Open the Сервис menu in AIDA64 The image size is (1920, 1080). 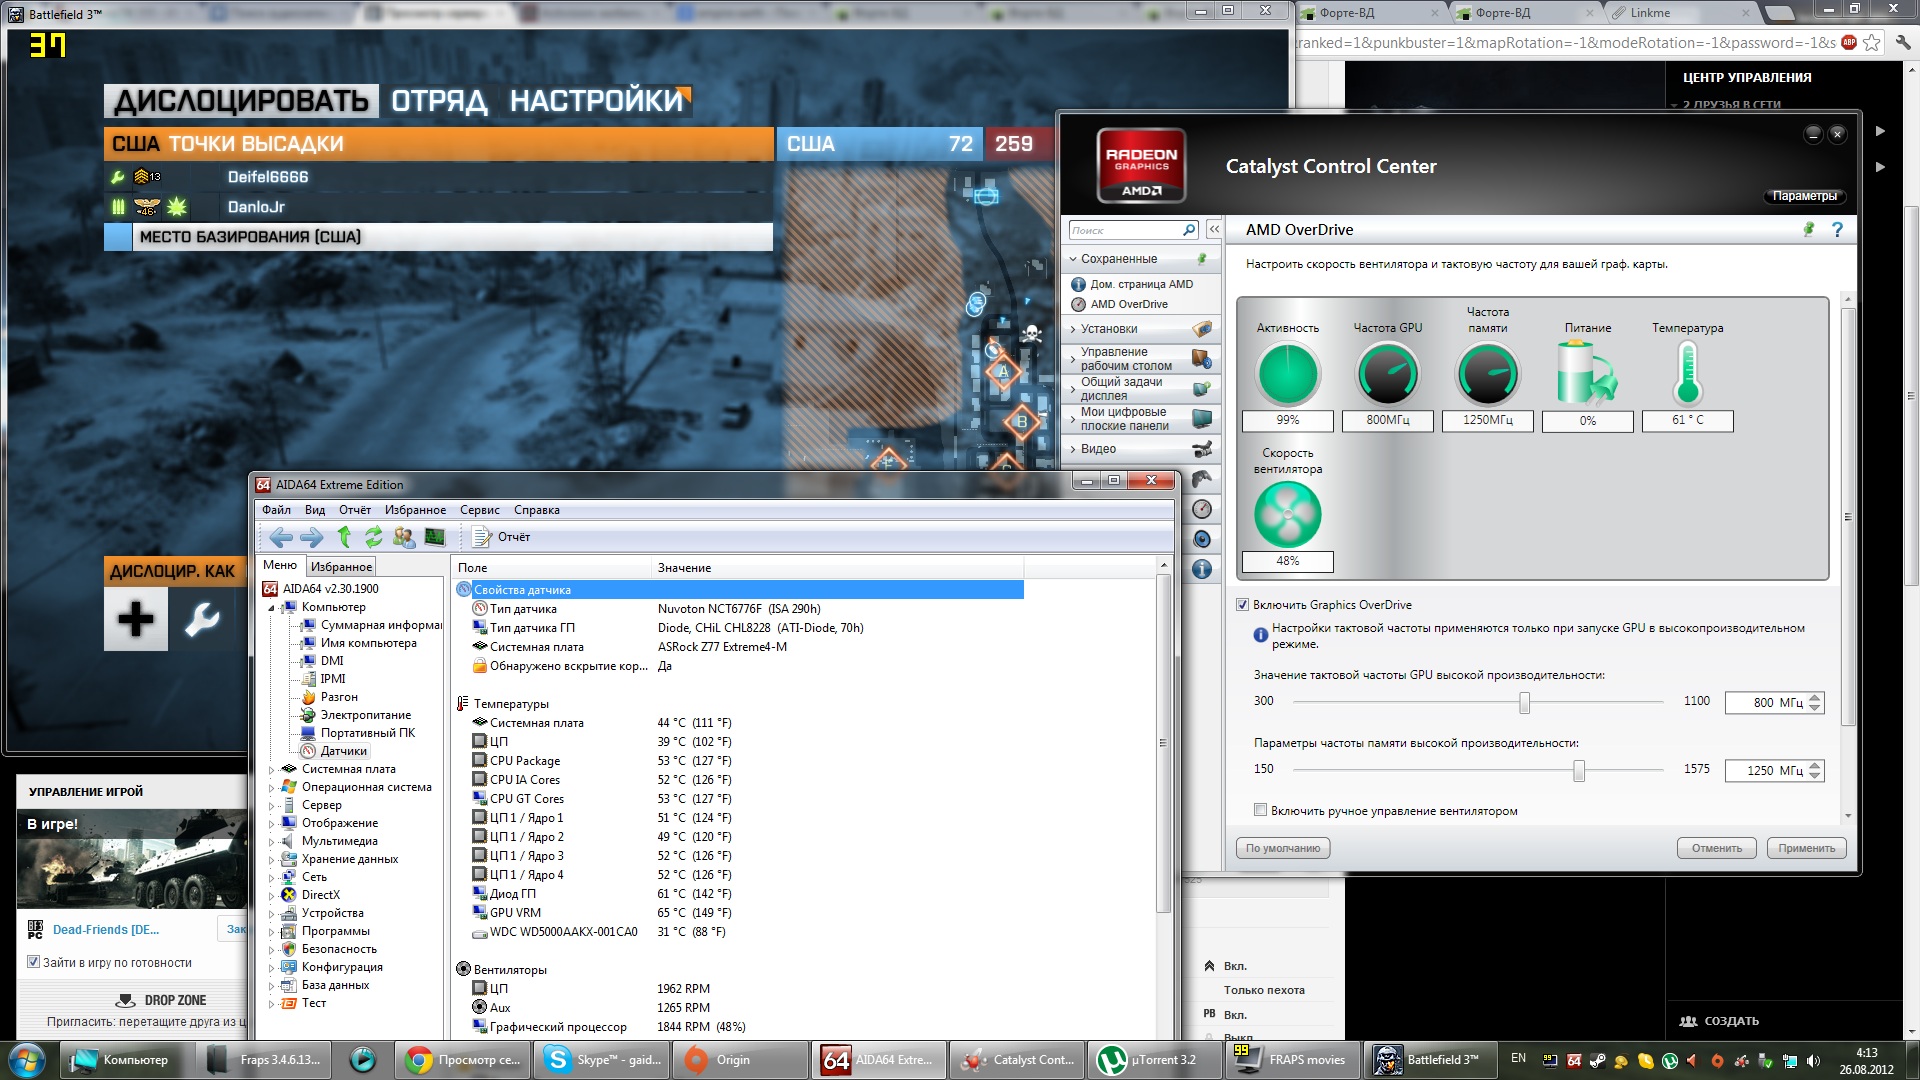pos(479,510)
